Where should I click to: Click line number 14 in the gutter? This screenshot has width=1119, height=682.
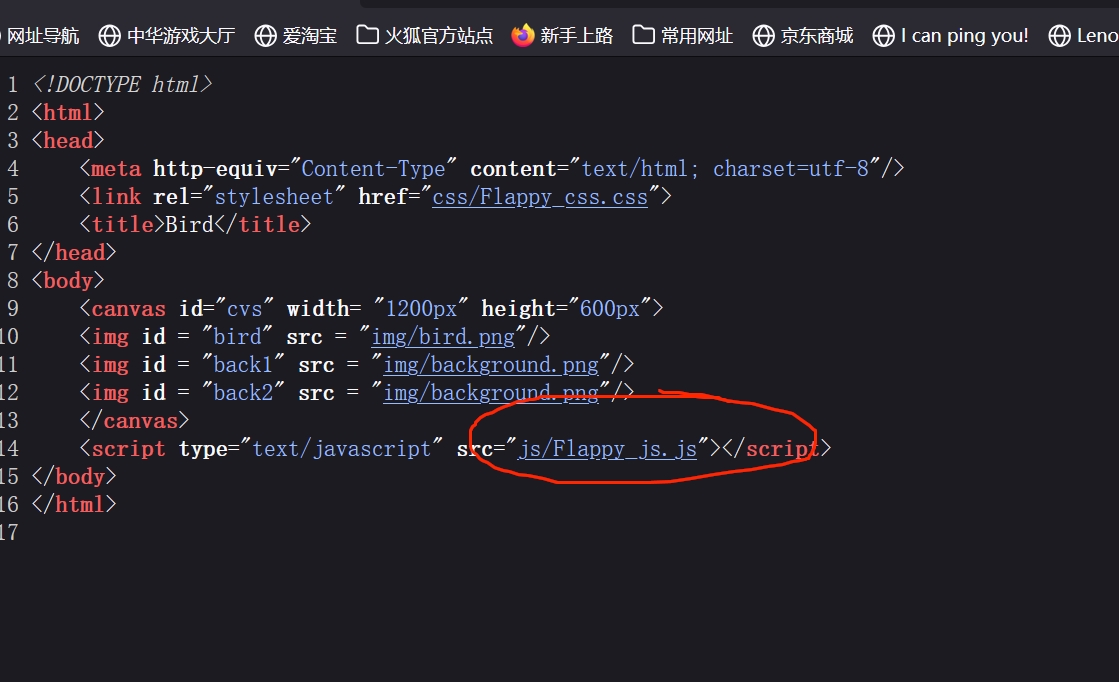pos(10,449)
